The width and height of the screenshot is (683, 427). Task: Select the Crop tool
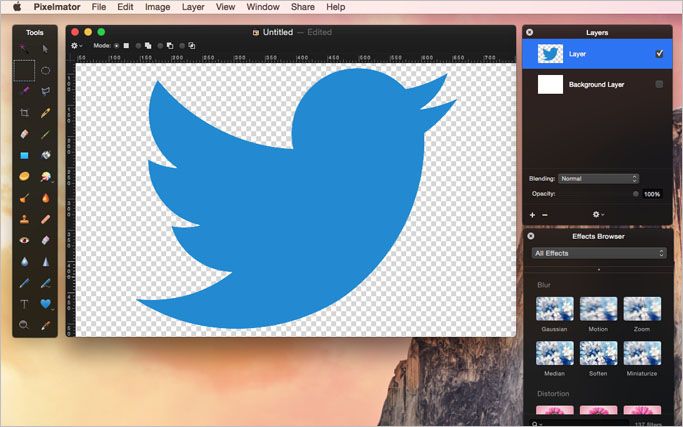click(x=24, y=113)
